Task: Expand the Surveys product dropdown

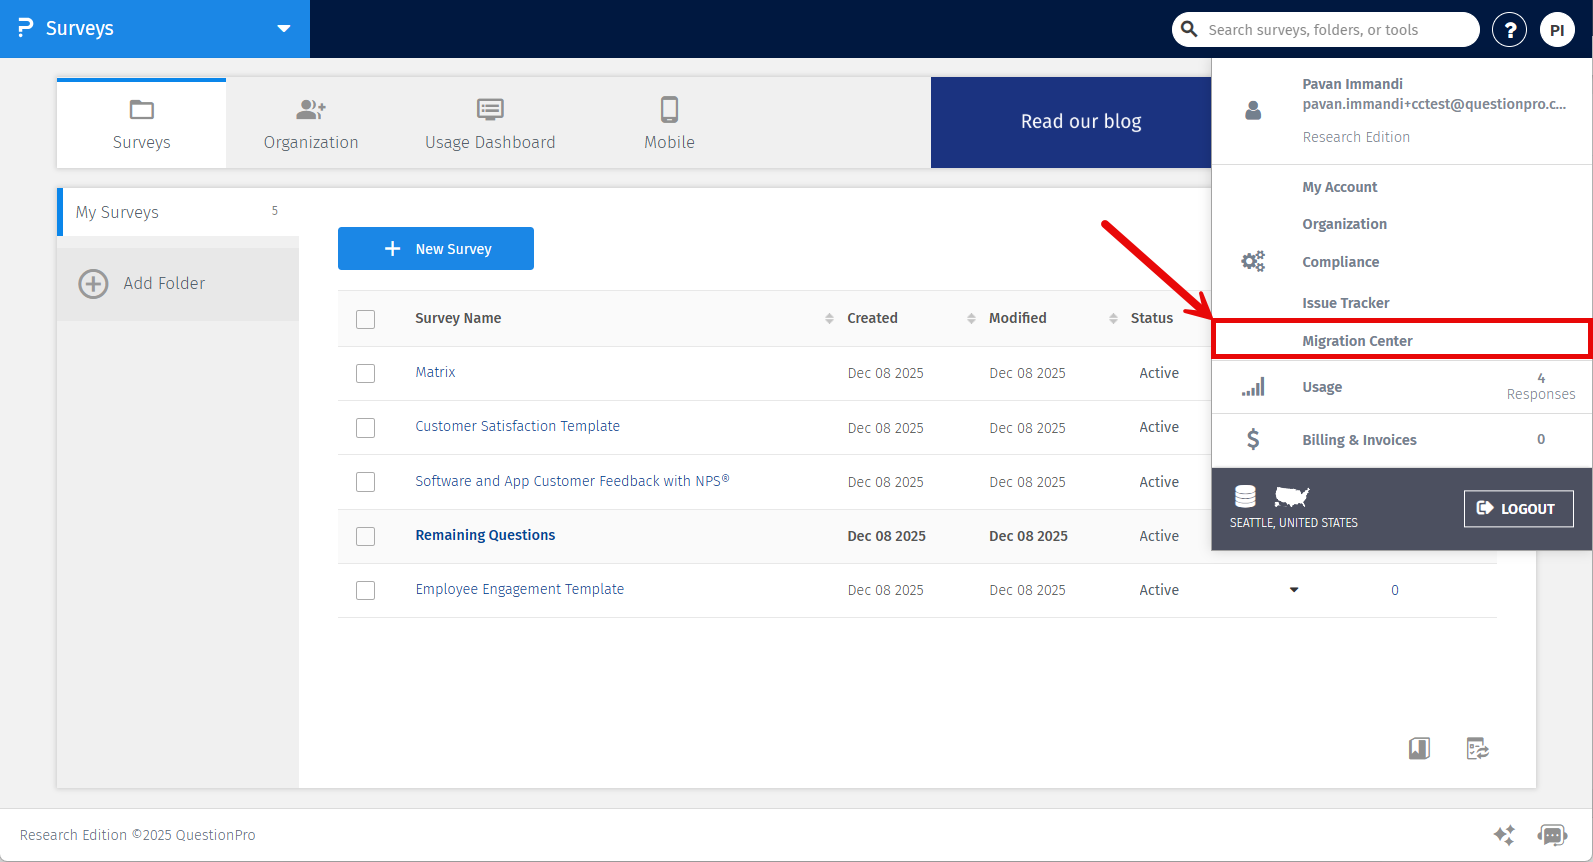Action: (x=284, y=29)
